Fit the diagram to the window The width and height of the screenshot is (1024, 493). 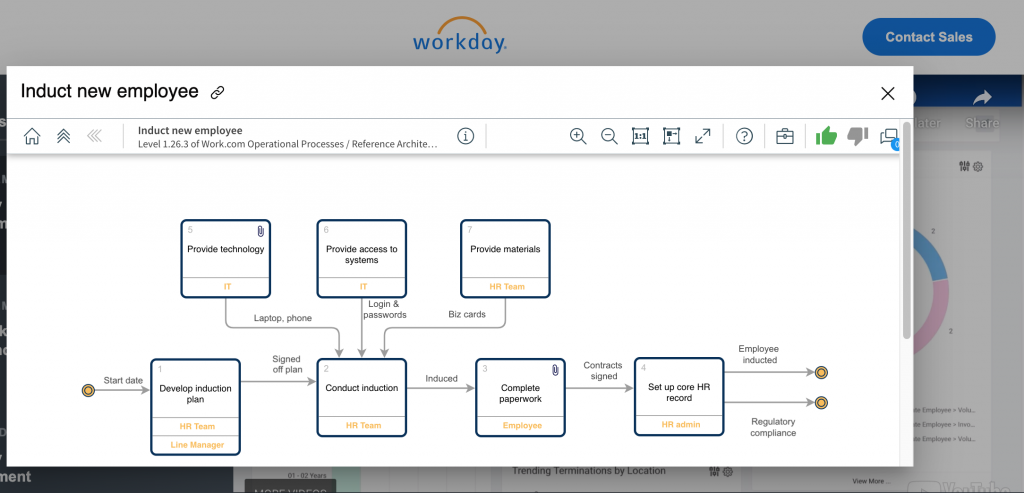click(x=672, y=137)
